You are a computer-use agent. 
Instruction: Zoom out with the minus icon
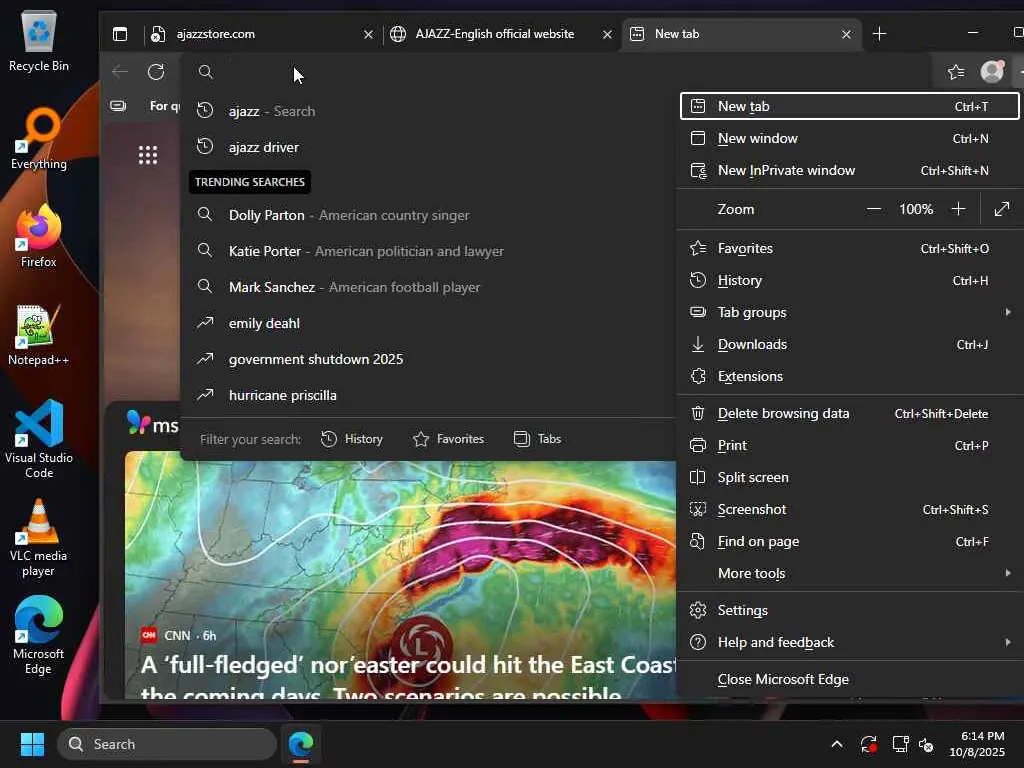tap(874, 209)
